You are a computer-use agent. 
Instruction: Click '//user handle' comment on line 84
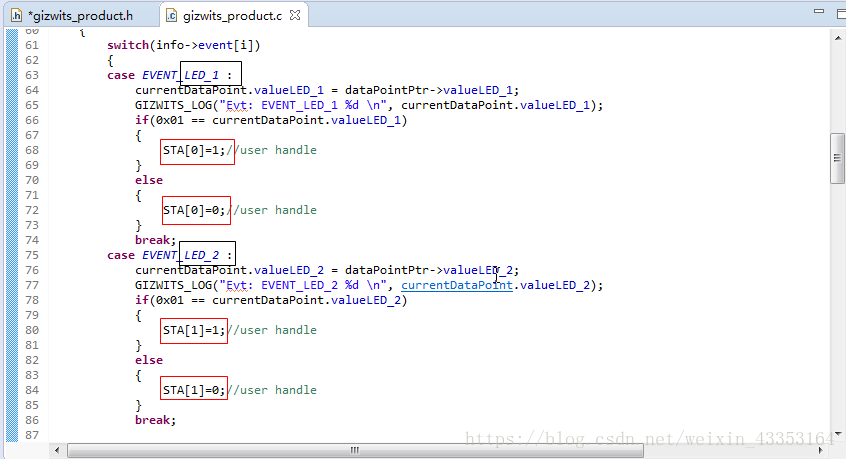click(x=272, y=390)
